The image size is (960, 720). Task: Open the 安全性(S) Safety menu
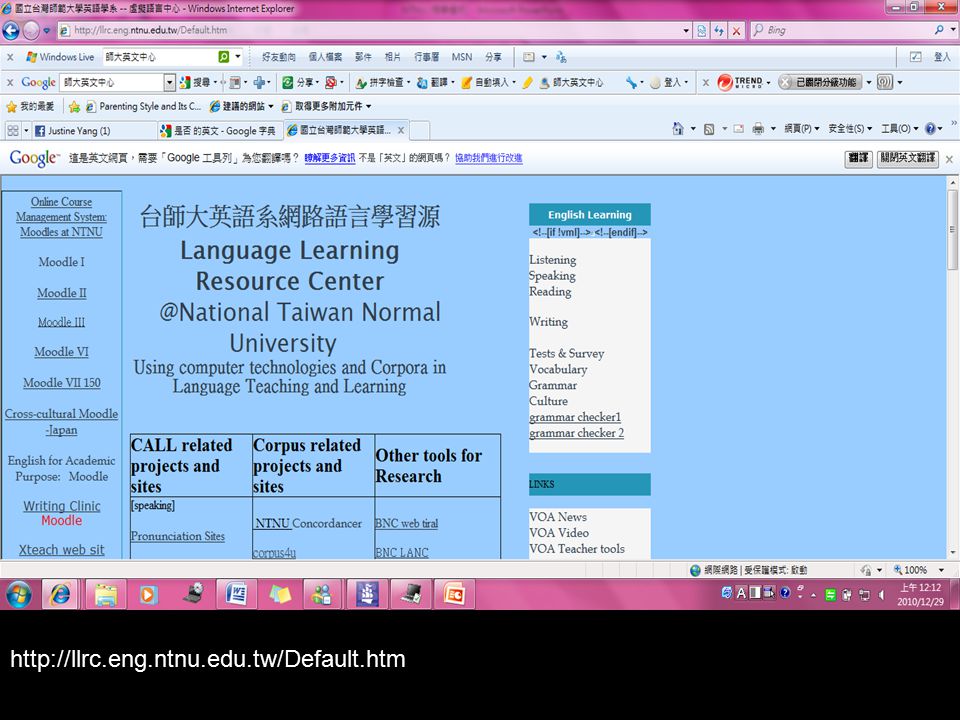850,129
